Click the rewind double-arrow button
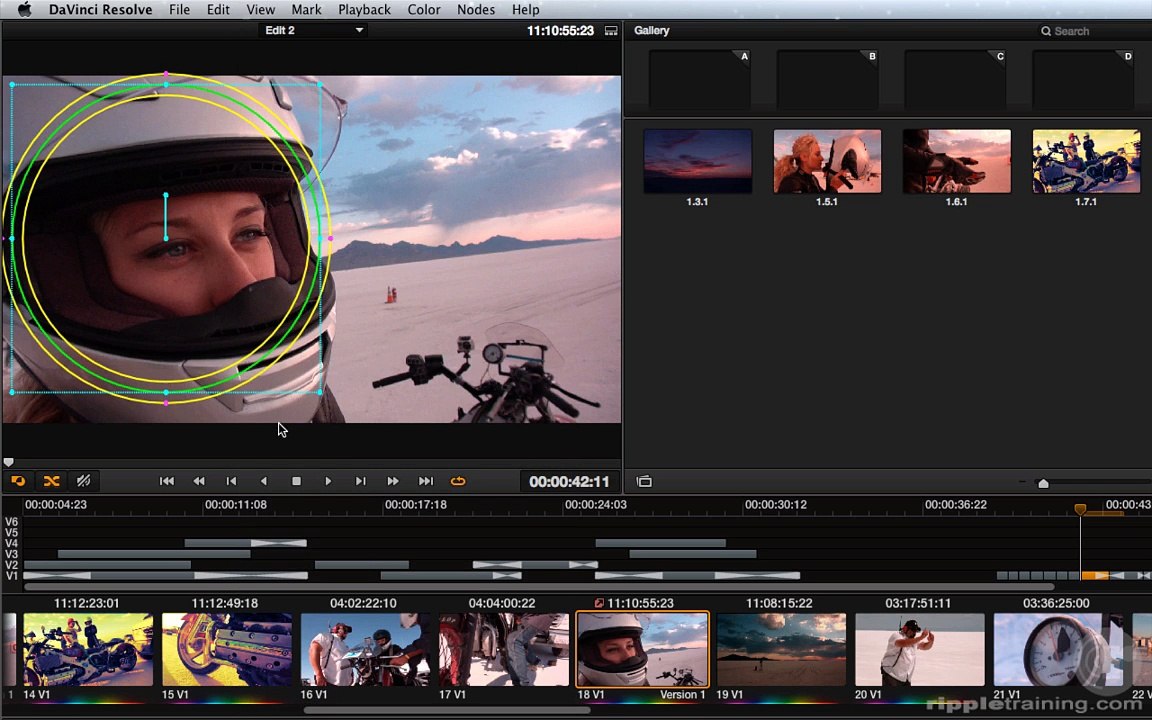The width and height of the screenshot is (1152, 720). 199,481
